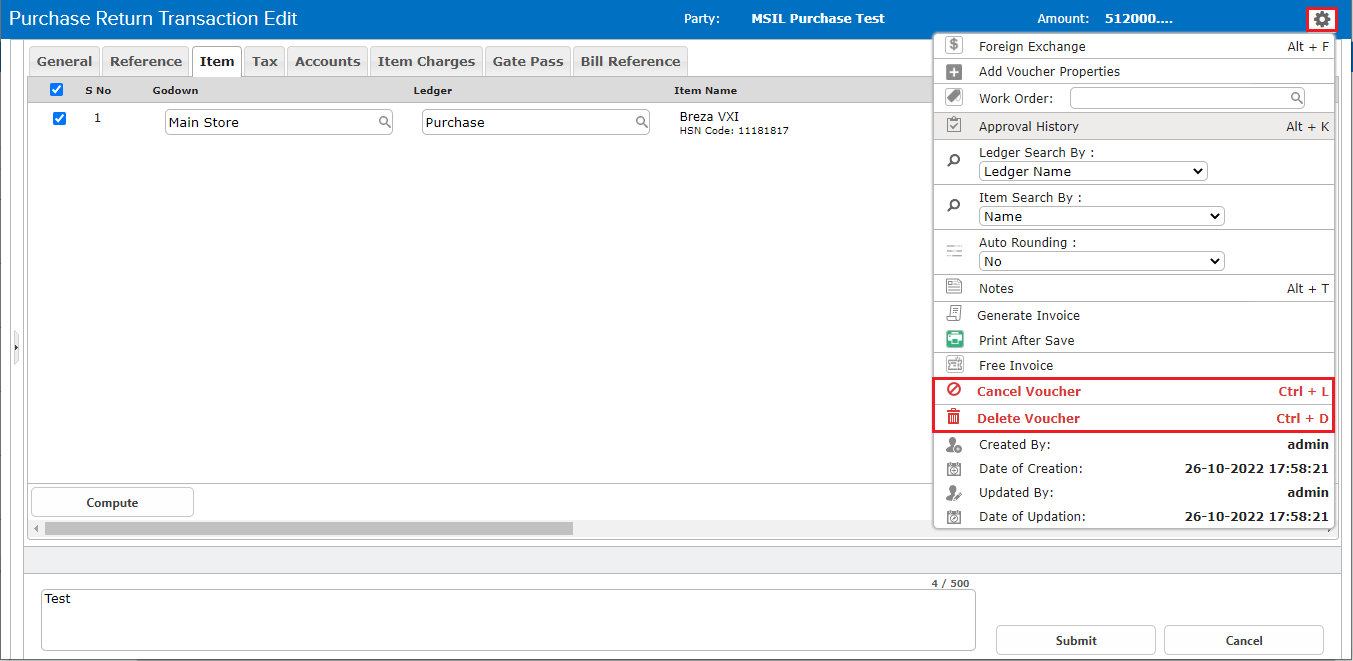This screenshot has height=661, width=1353.
Task: Click the Add Voucher Properties plus icon
Action: (x=954, y=72)
